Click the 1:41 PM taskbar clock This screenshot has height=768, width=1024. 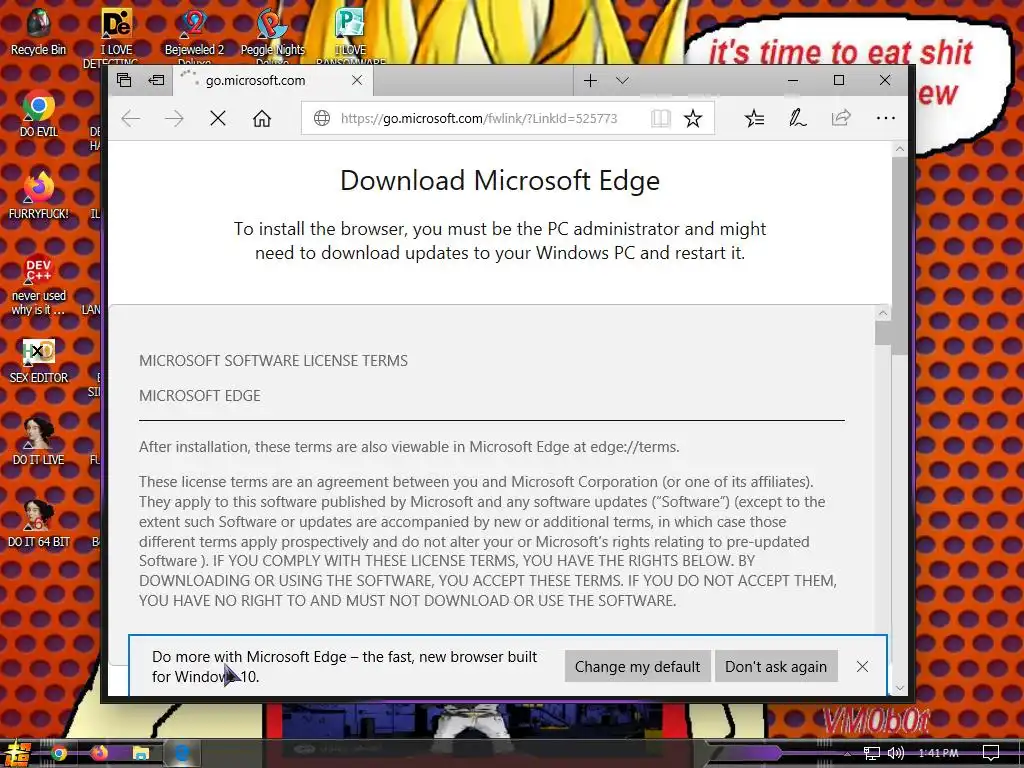pyautogui.click(x=938, y=754)
